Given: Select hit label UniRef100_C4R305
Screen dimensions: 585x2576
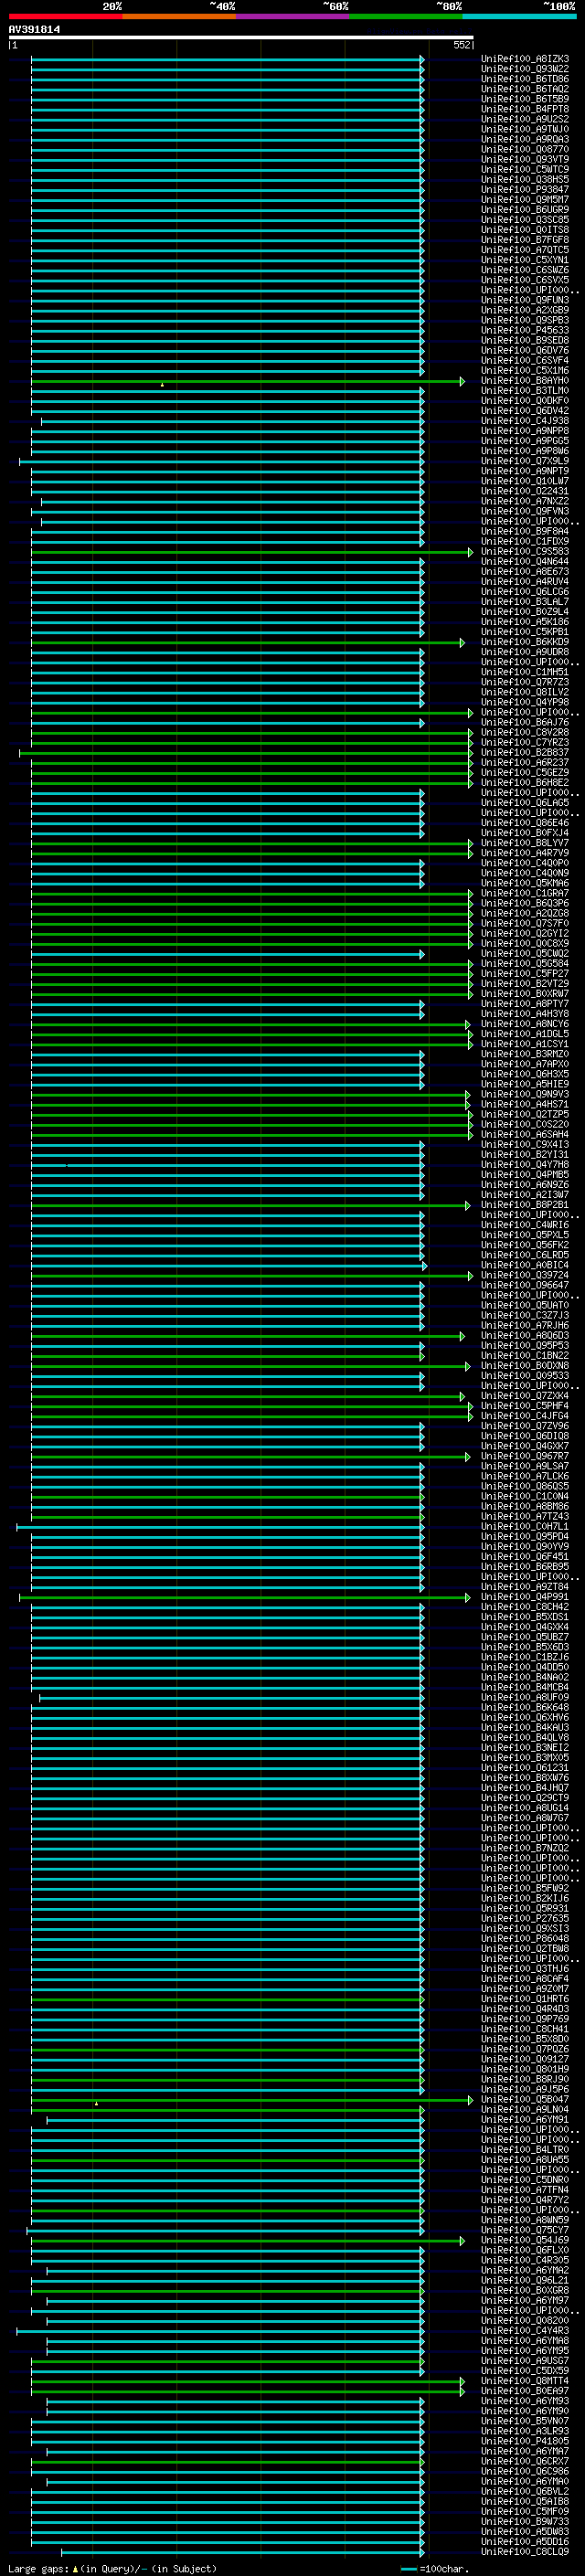Looking at the screenshot, I should (525, 2260).
